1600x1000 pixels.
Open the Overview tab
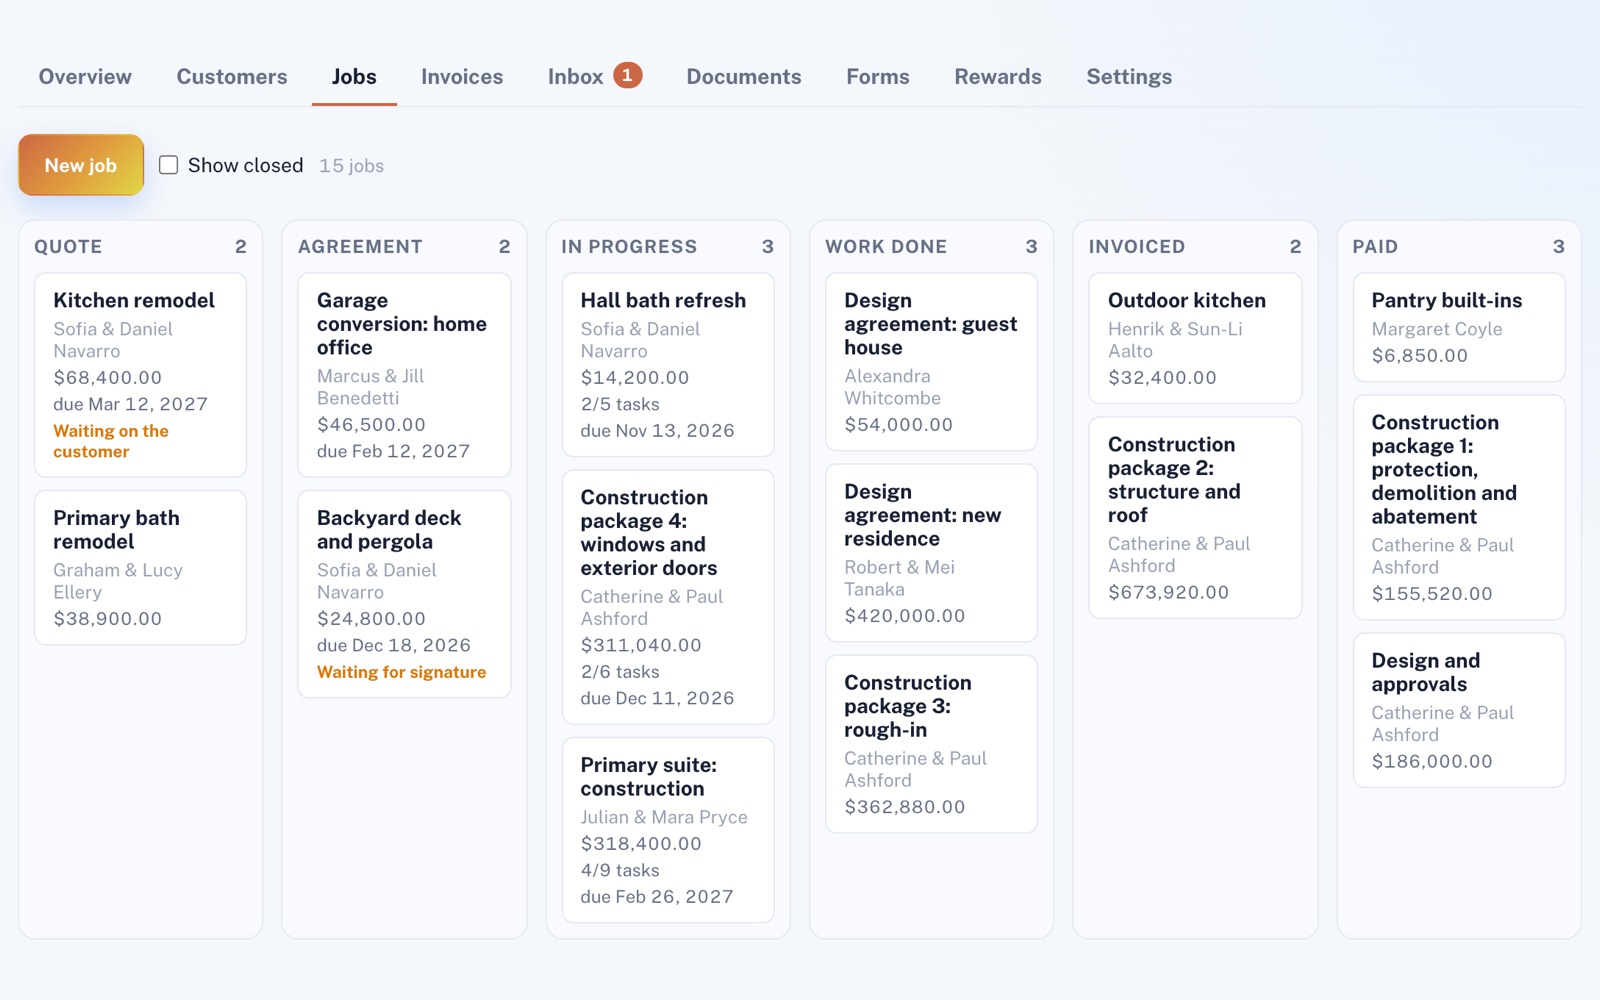[x=85, y=77]
